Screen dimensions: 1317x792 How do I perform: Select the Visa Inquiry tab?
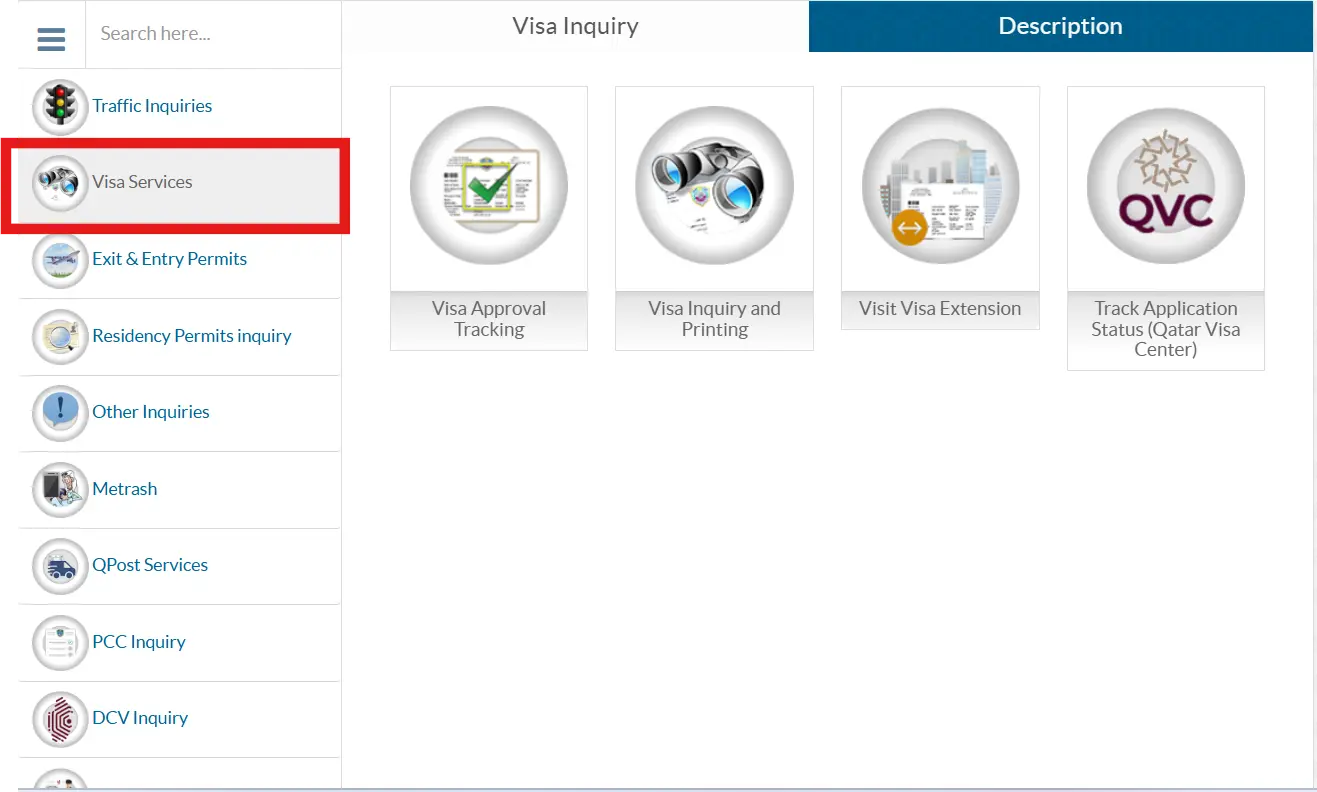point(575,26)
